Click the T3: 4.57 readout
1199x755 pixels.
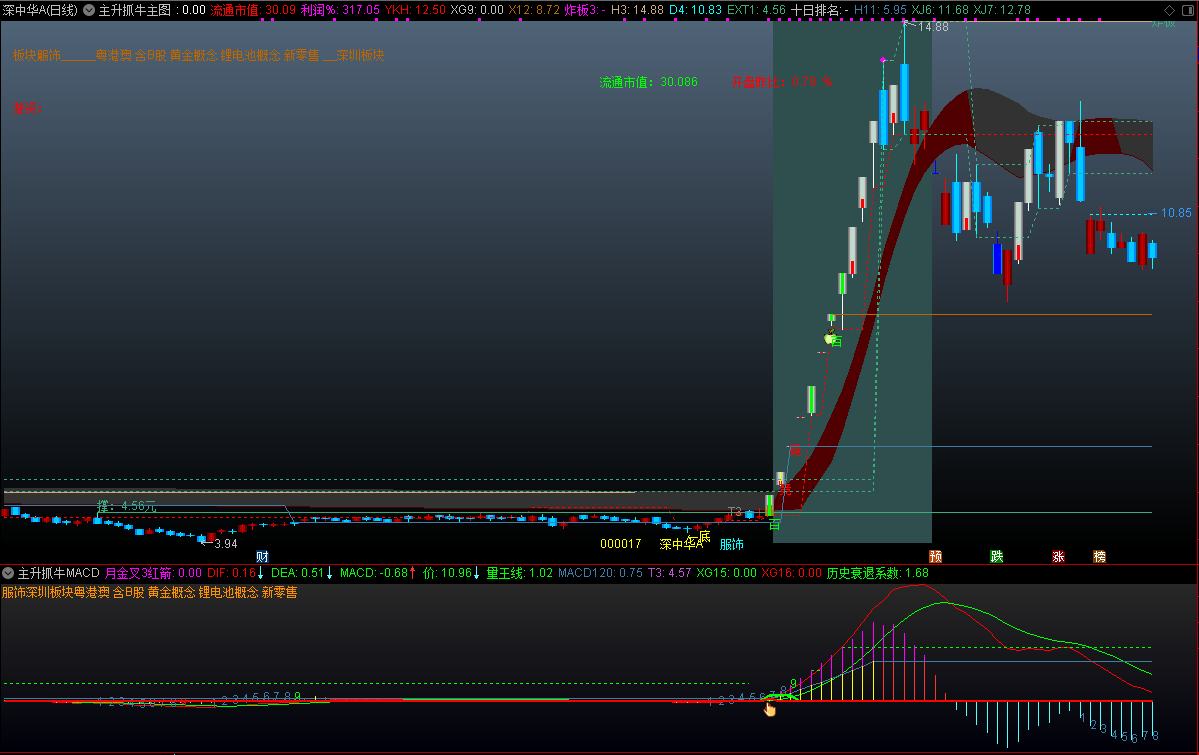point(669,573)
